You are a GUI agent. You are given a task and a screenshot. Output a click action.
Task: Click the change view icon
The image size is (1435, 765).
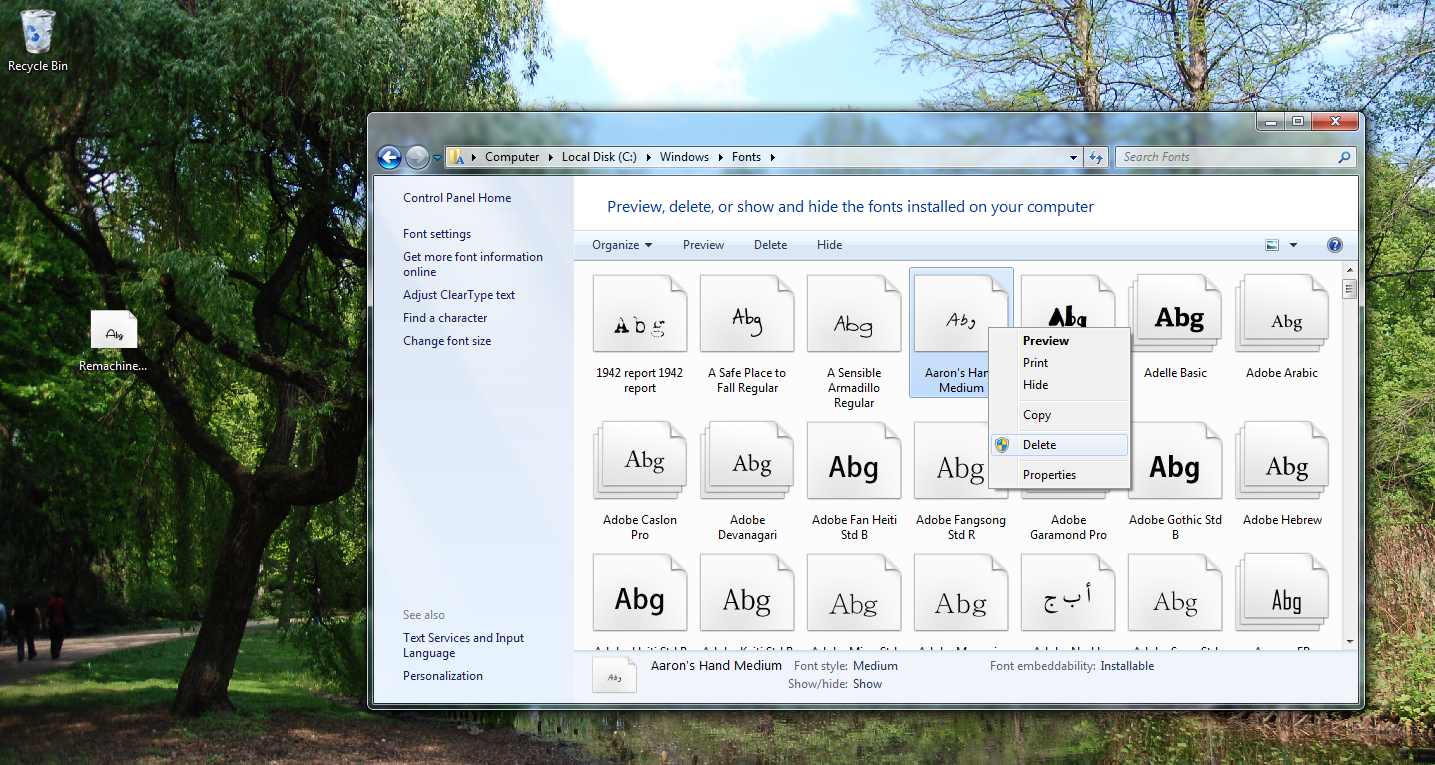(1272, 245)
